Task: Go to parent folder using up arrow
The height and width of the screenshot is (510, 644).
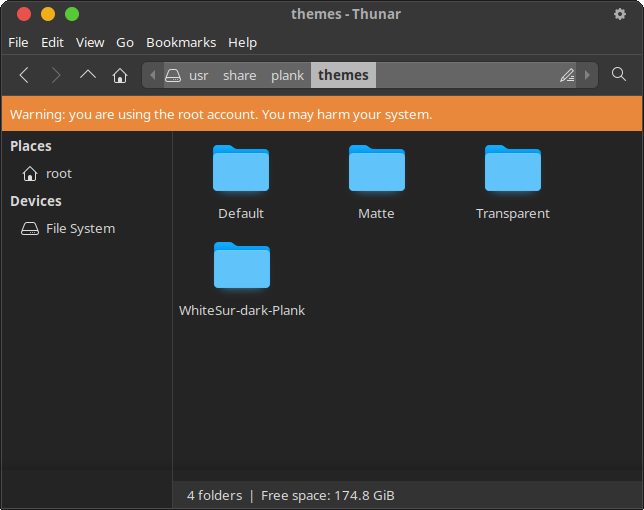Action: pos(87,75)
